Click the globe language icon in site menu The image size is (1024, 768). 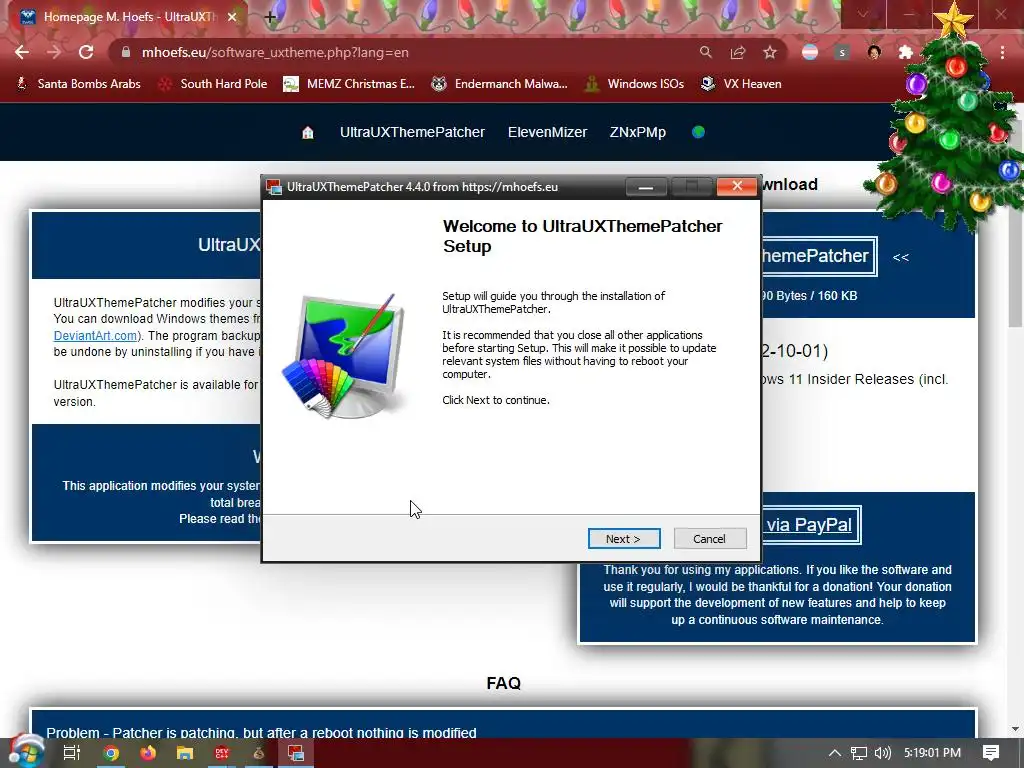[698, 132]
